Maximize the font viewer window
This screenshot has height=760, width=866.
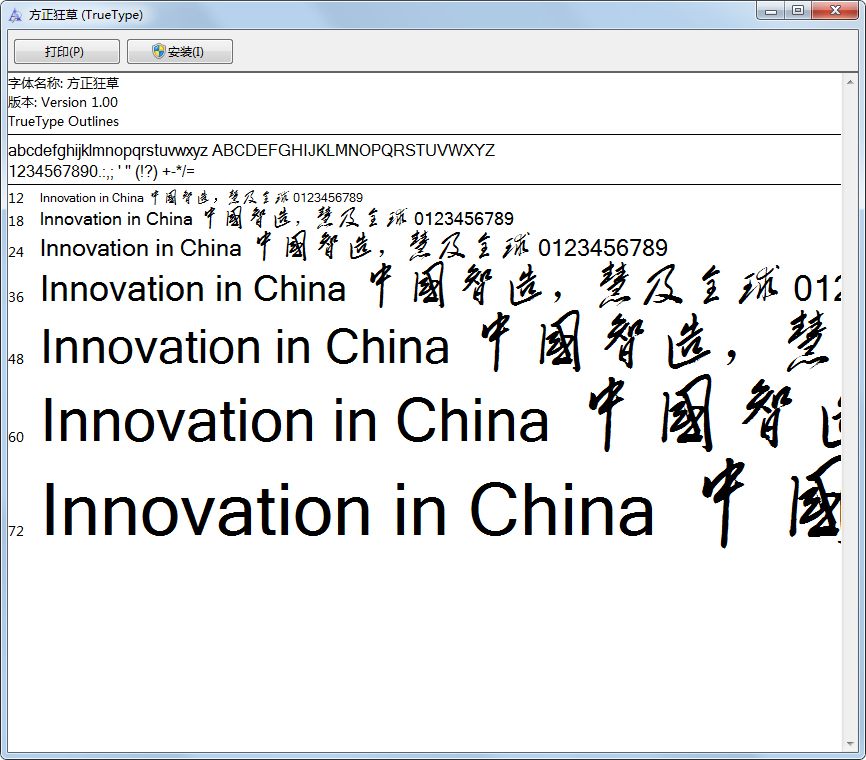click(798, 10)
